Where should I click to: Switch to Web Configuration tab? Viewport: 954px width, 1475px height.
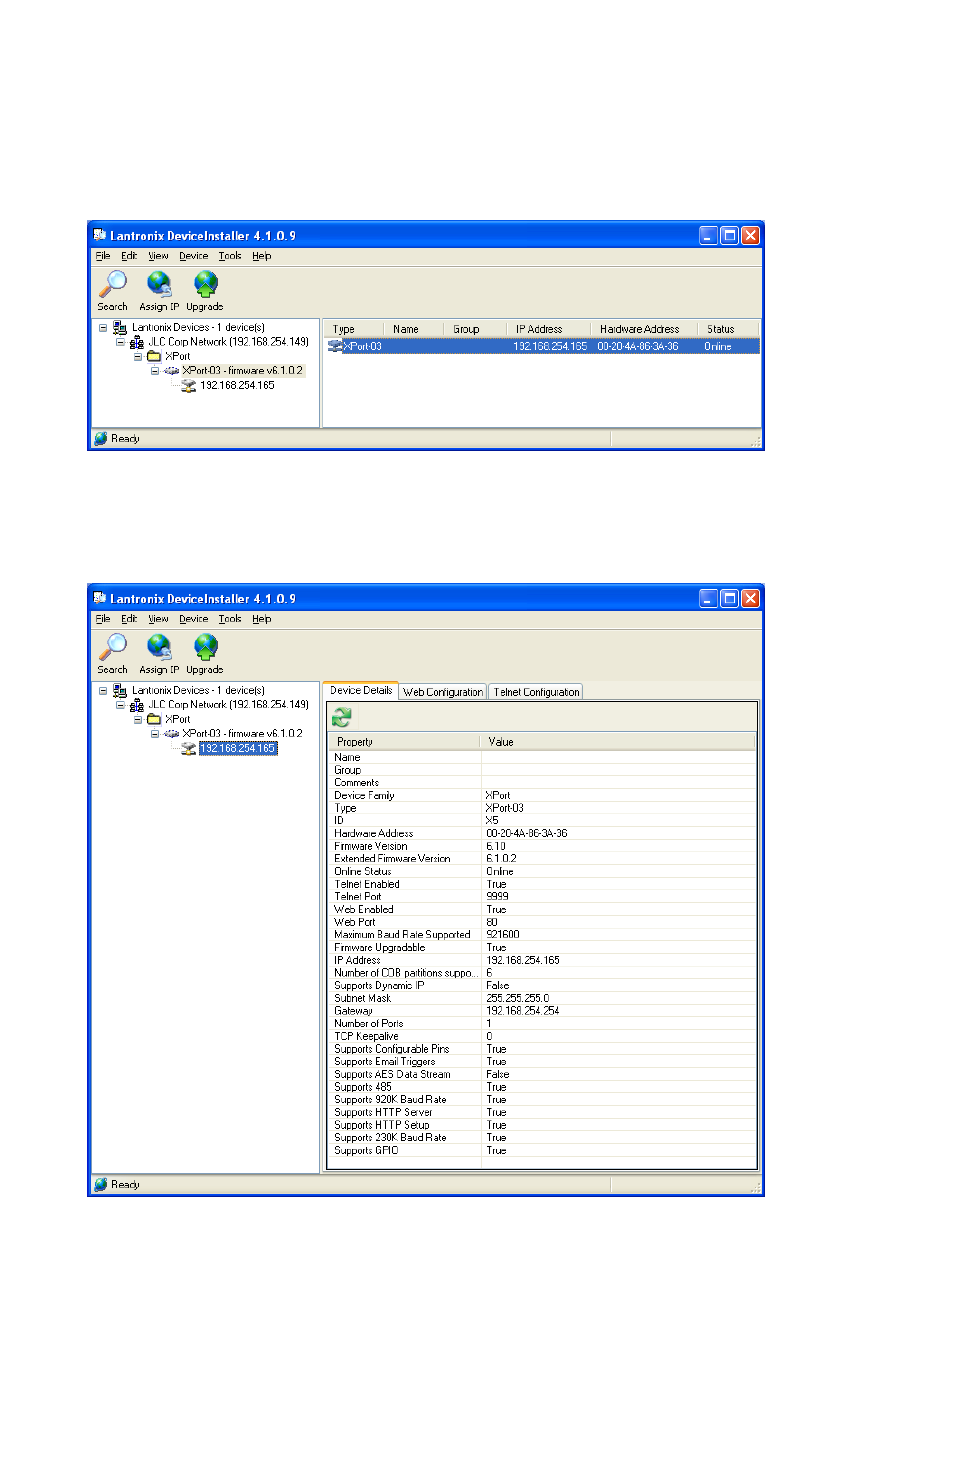pos(443,692)
